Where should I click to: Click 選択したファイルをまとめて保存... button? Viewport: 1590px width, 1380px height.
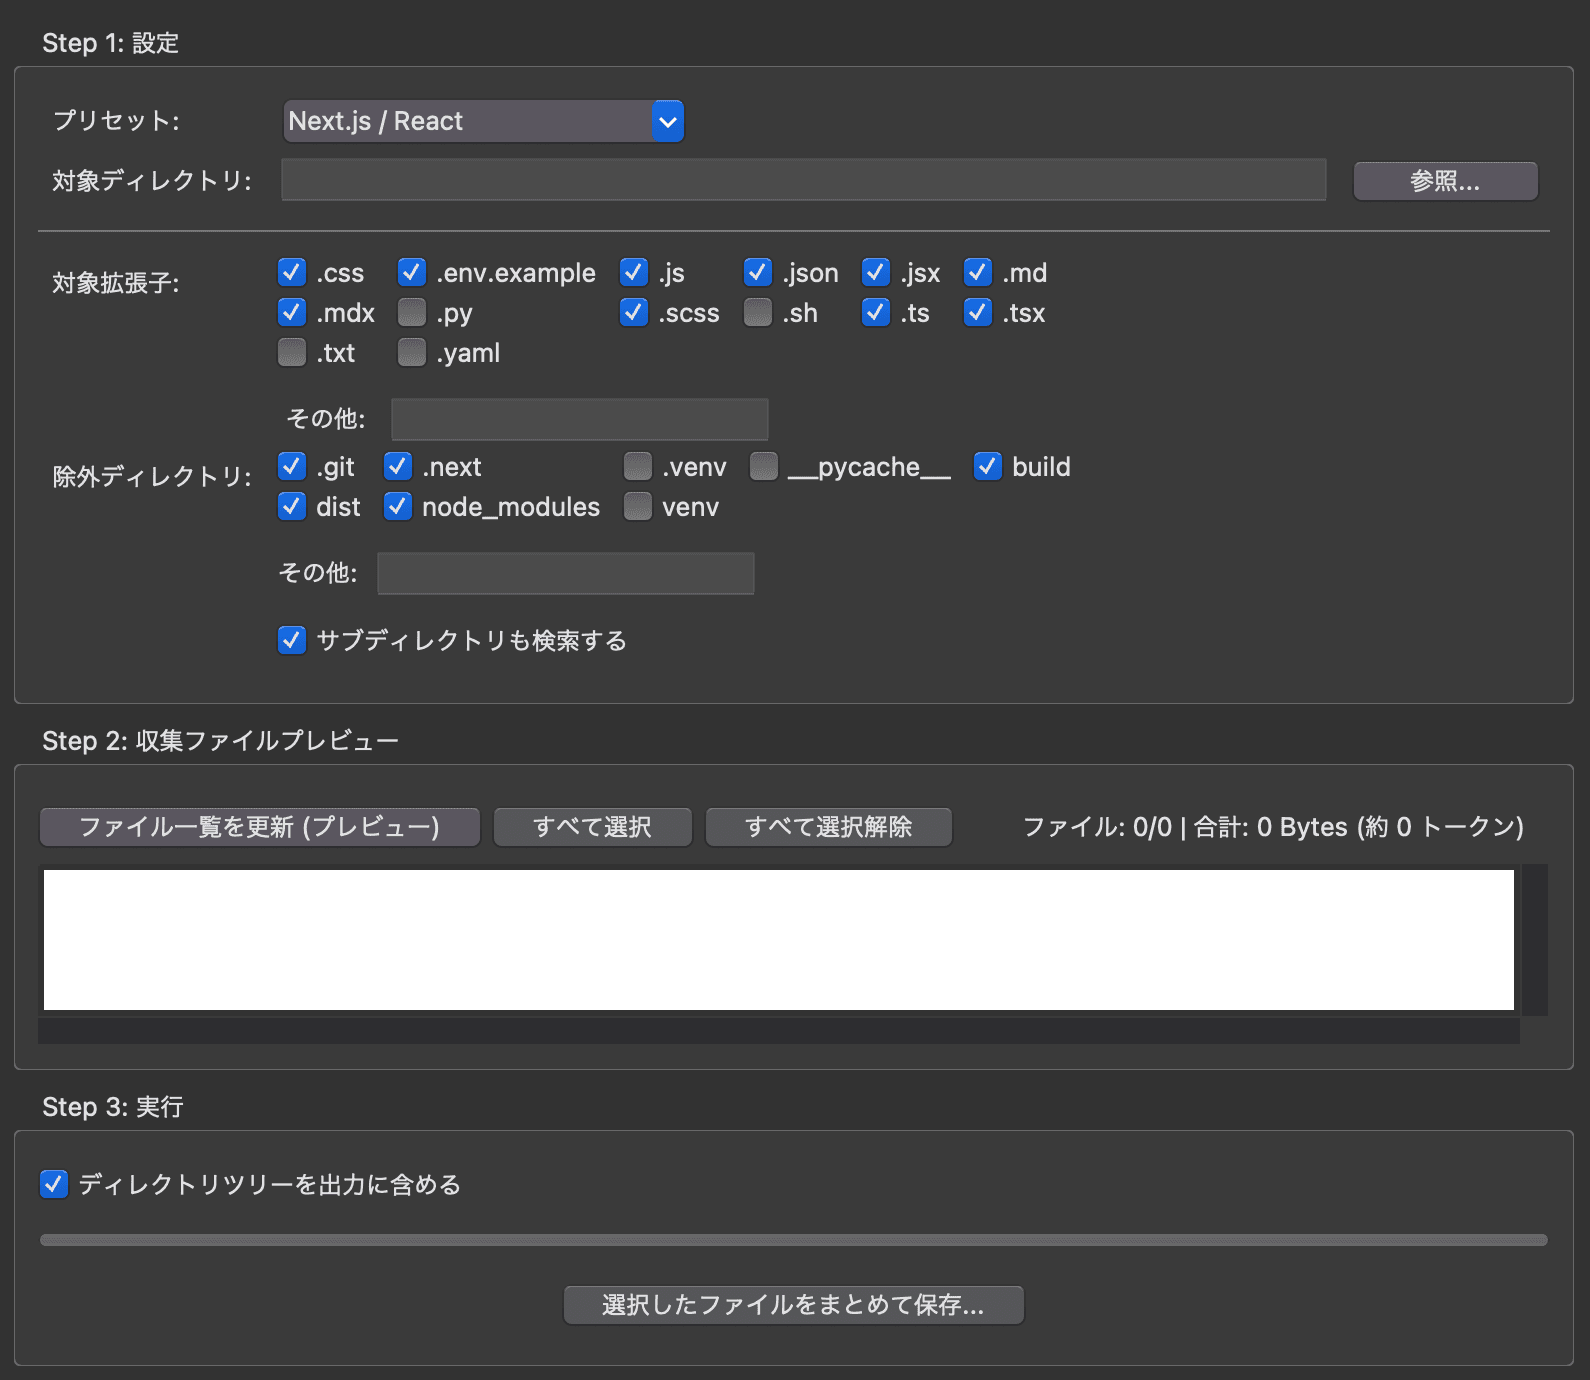793,1305
